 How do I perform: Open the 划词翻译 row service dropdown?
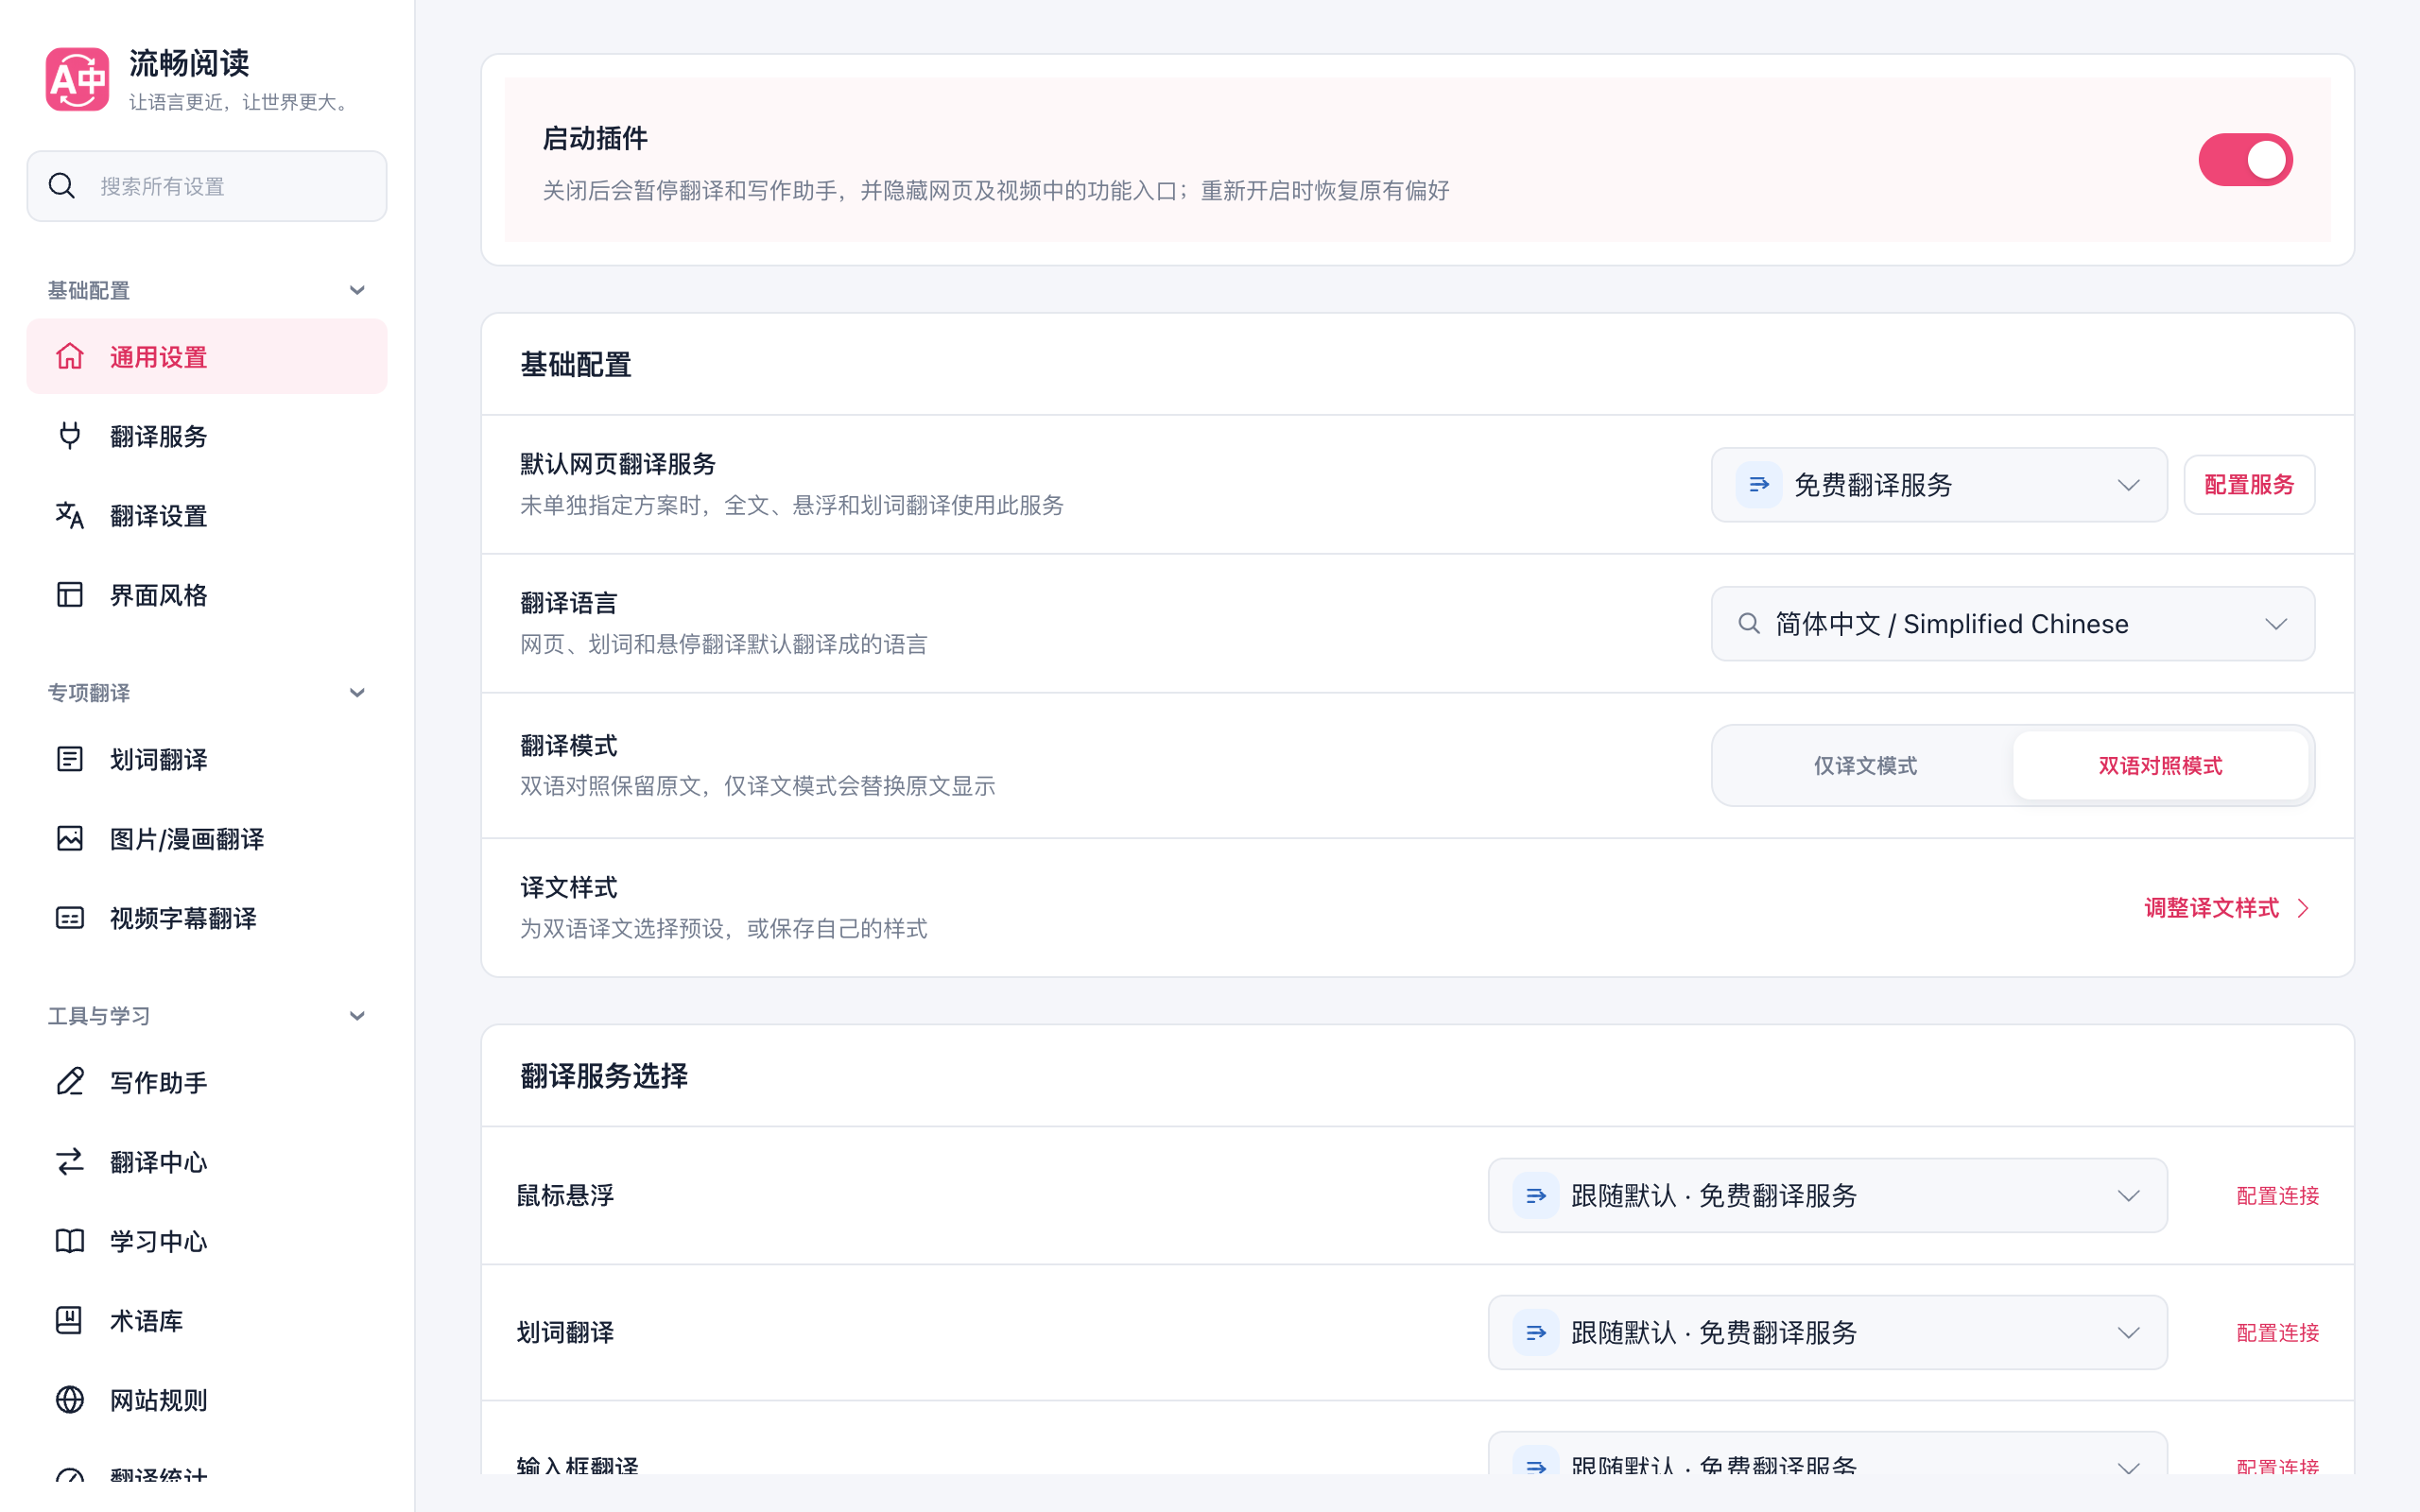pos(1828,1333)
